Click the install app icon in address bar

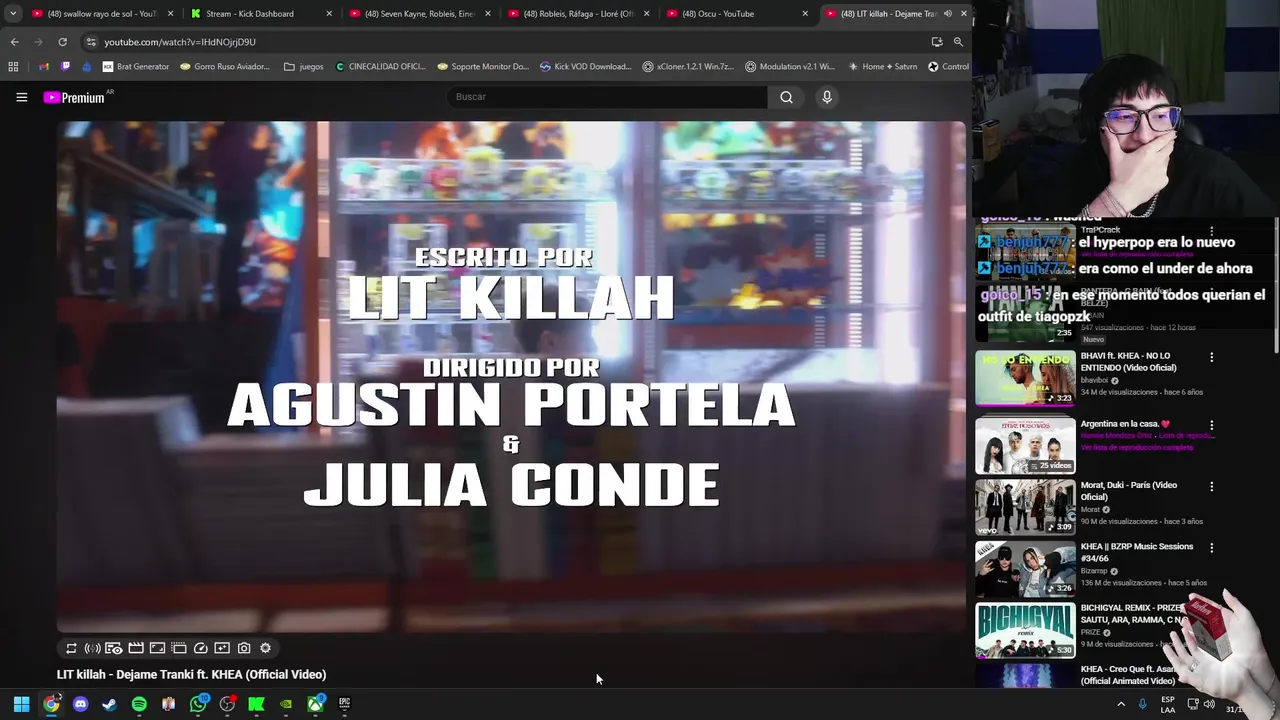[x=937, y=42]
